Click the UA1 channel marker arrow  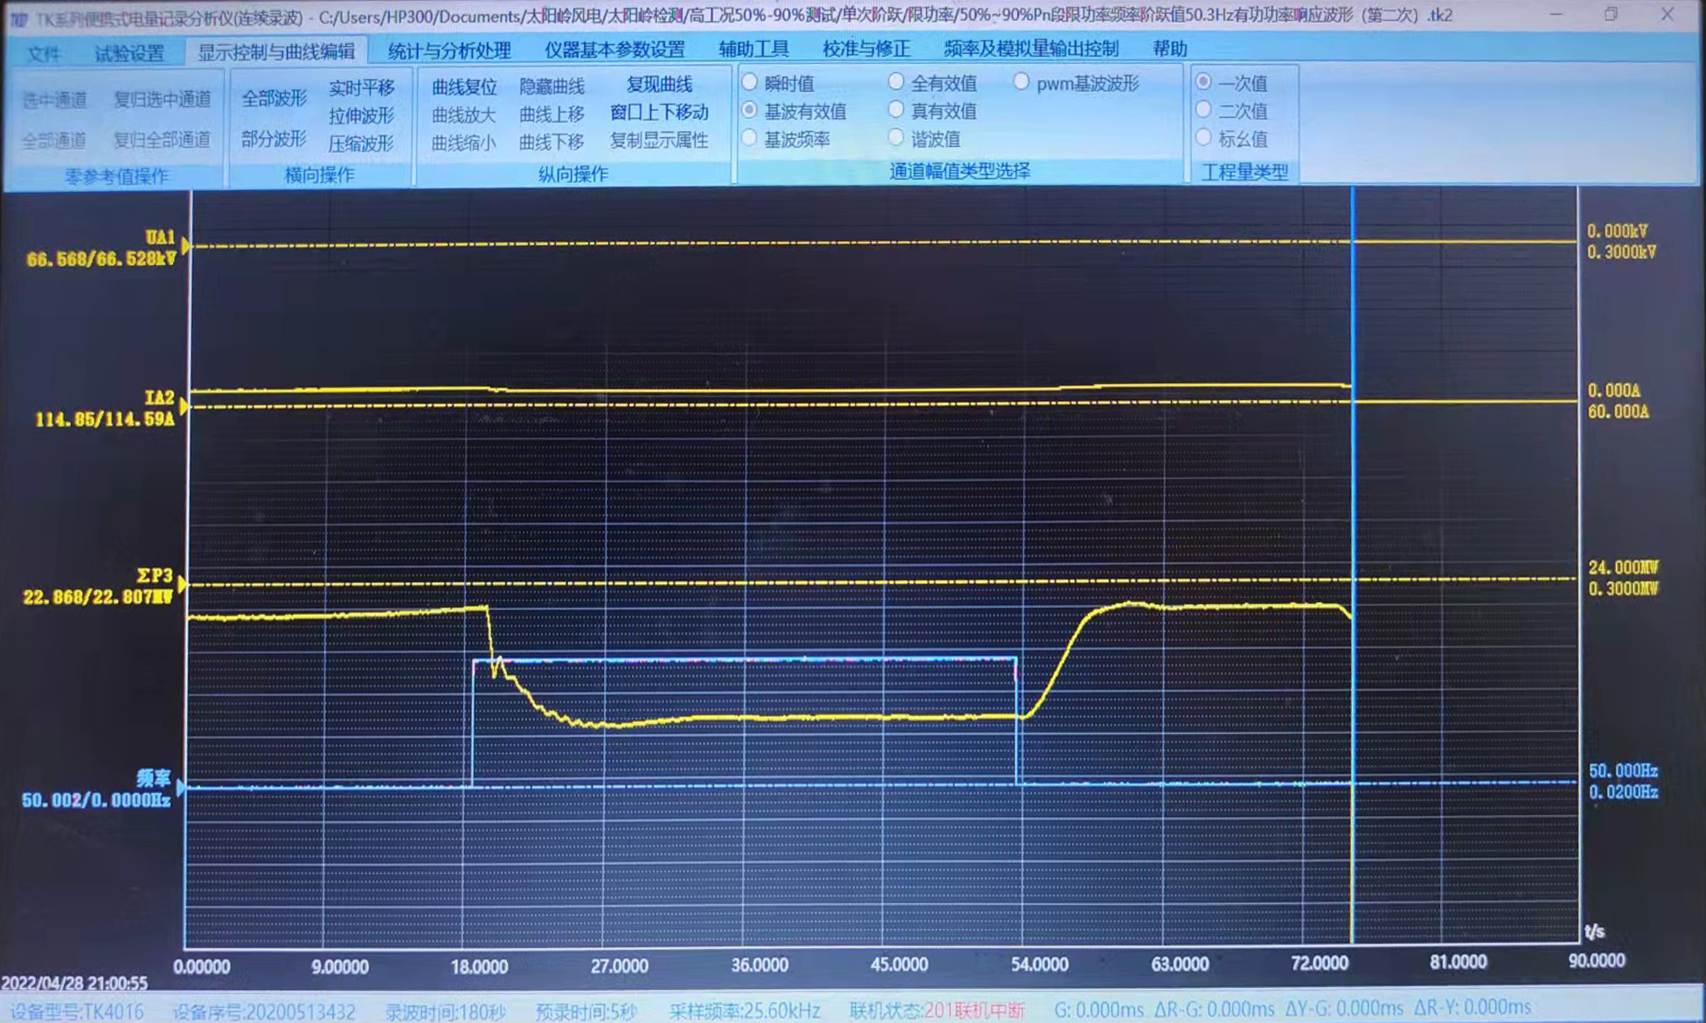tap(186, 246)
